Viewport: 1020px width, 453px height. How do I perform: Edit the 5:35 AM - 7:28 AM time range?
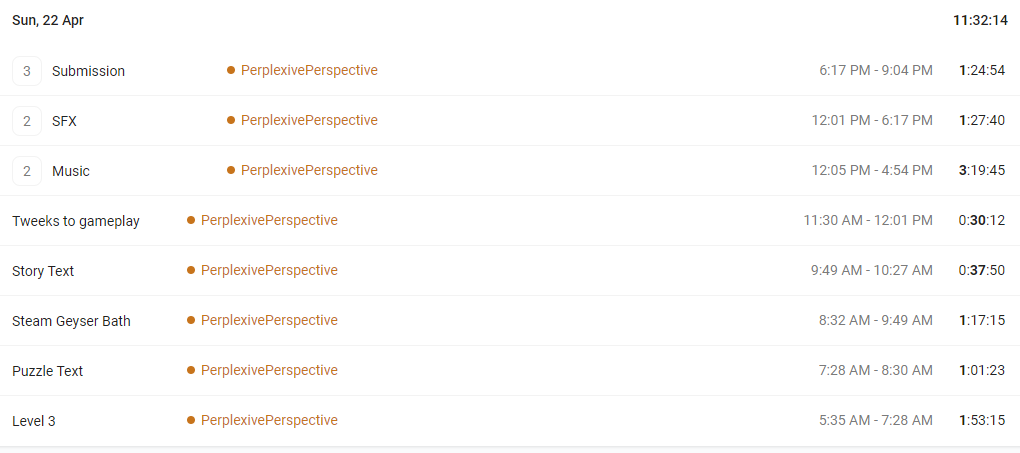pyautogui.click(x=876, y=420)
